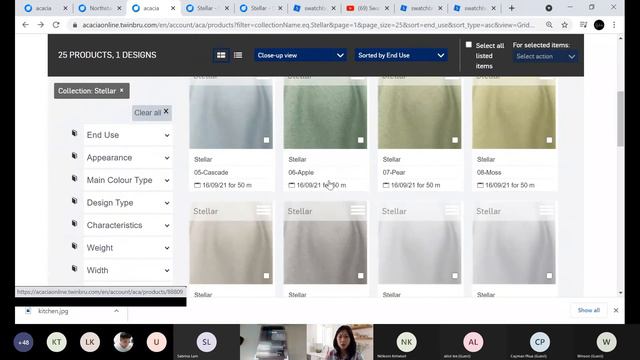This screenshot has height=360, width=640.
Task: Click the calendar icon under 05-Cascade
Action: [197, 185]
